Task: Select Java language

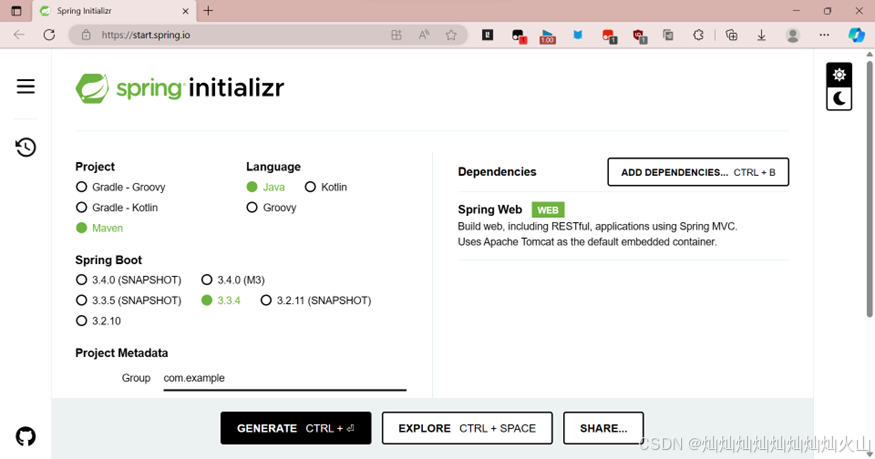Action: point(266,187)
